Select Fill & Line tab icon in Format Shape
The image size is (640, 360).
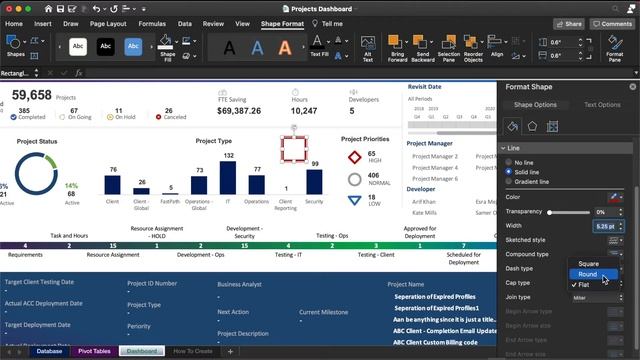pyautogui.click(x=513, y=127)
